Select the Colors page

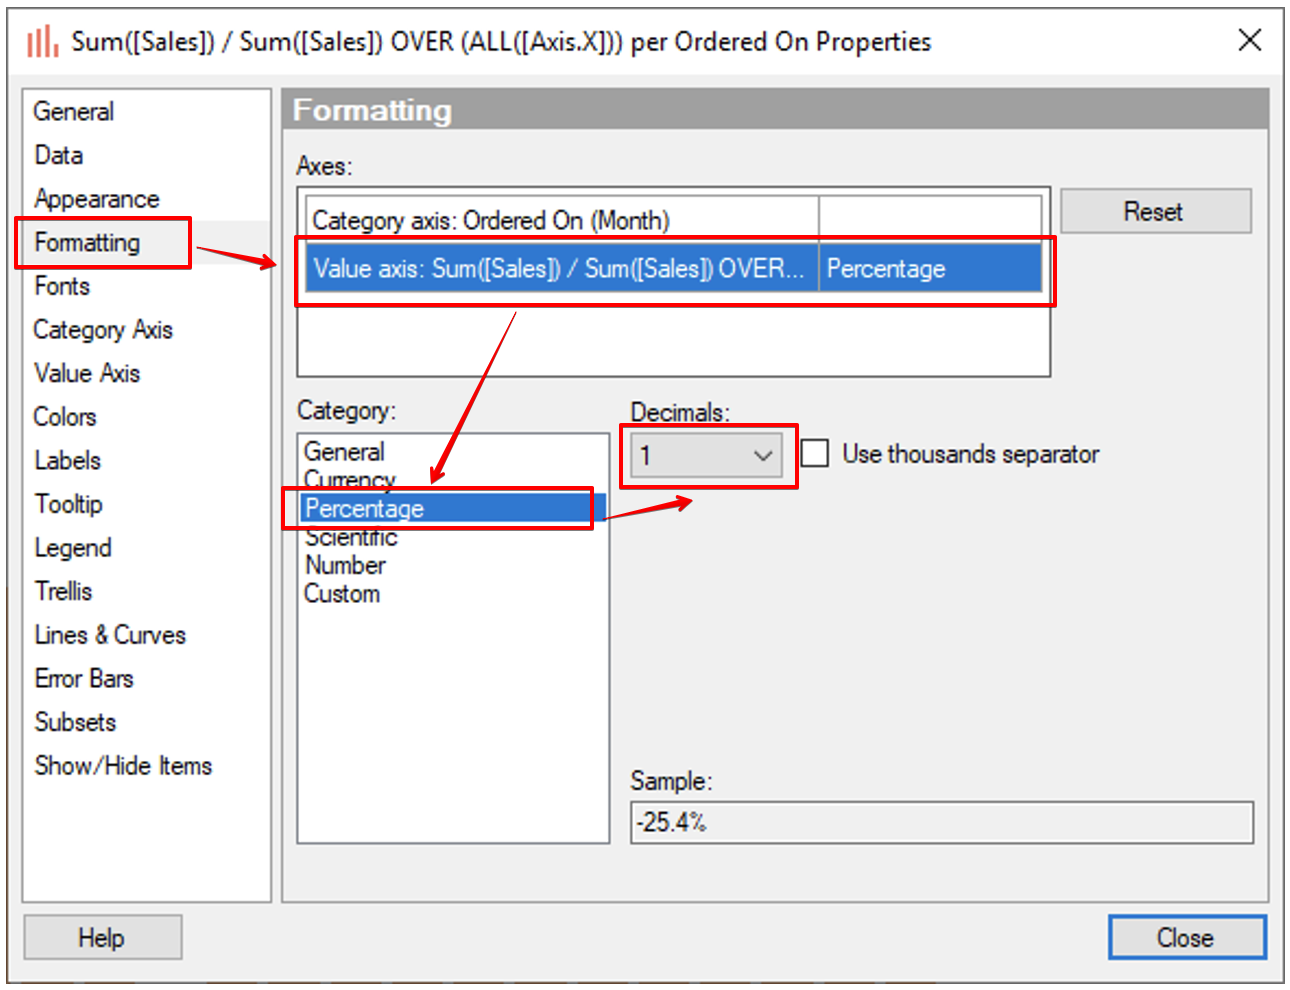click(65, 417)
